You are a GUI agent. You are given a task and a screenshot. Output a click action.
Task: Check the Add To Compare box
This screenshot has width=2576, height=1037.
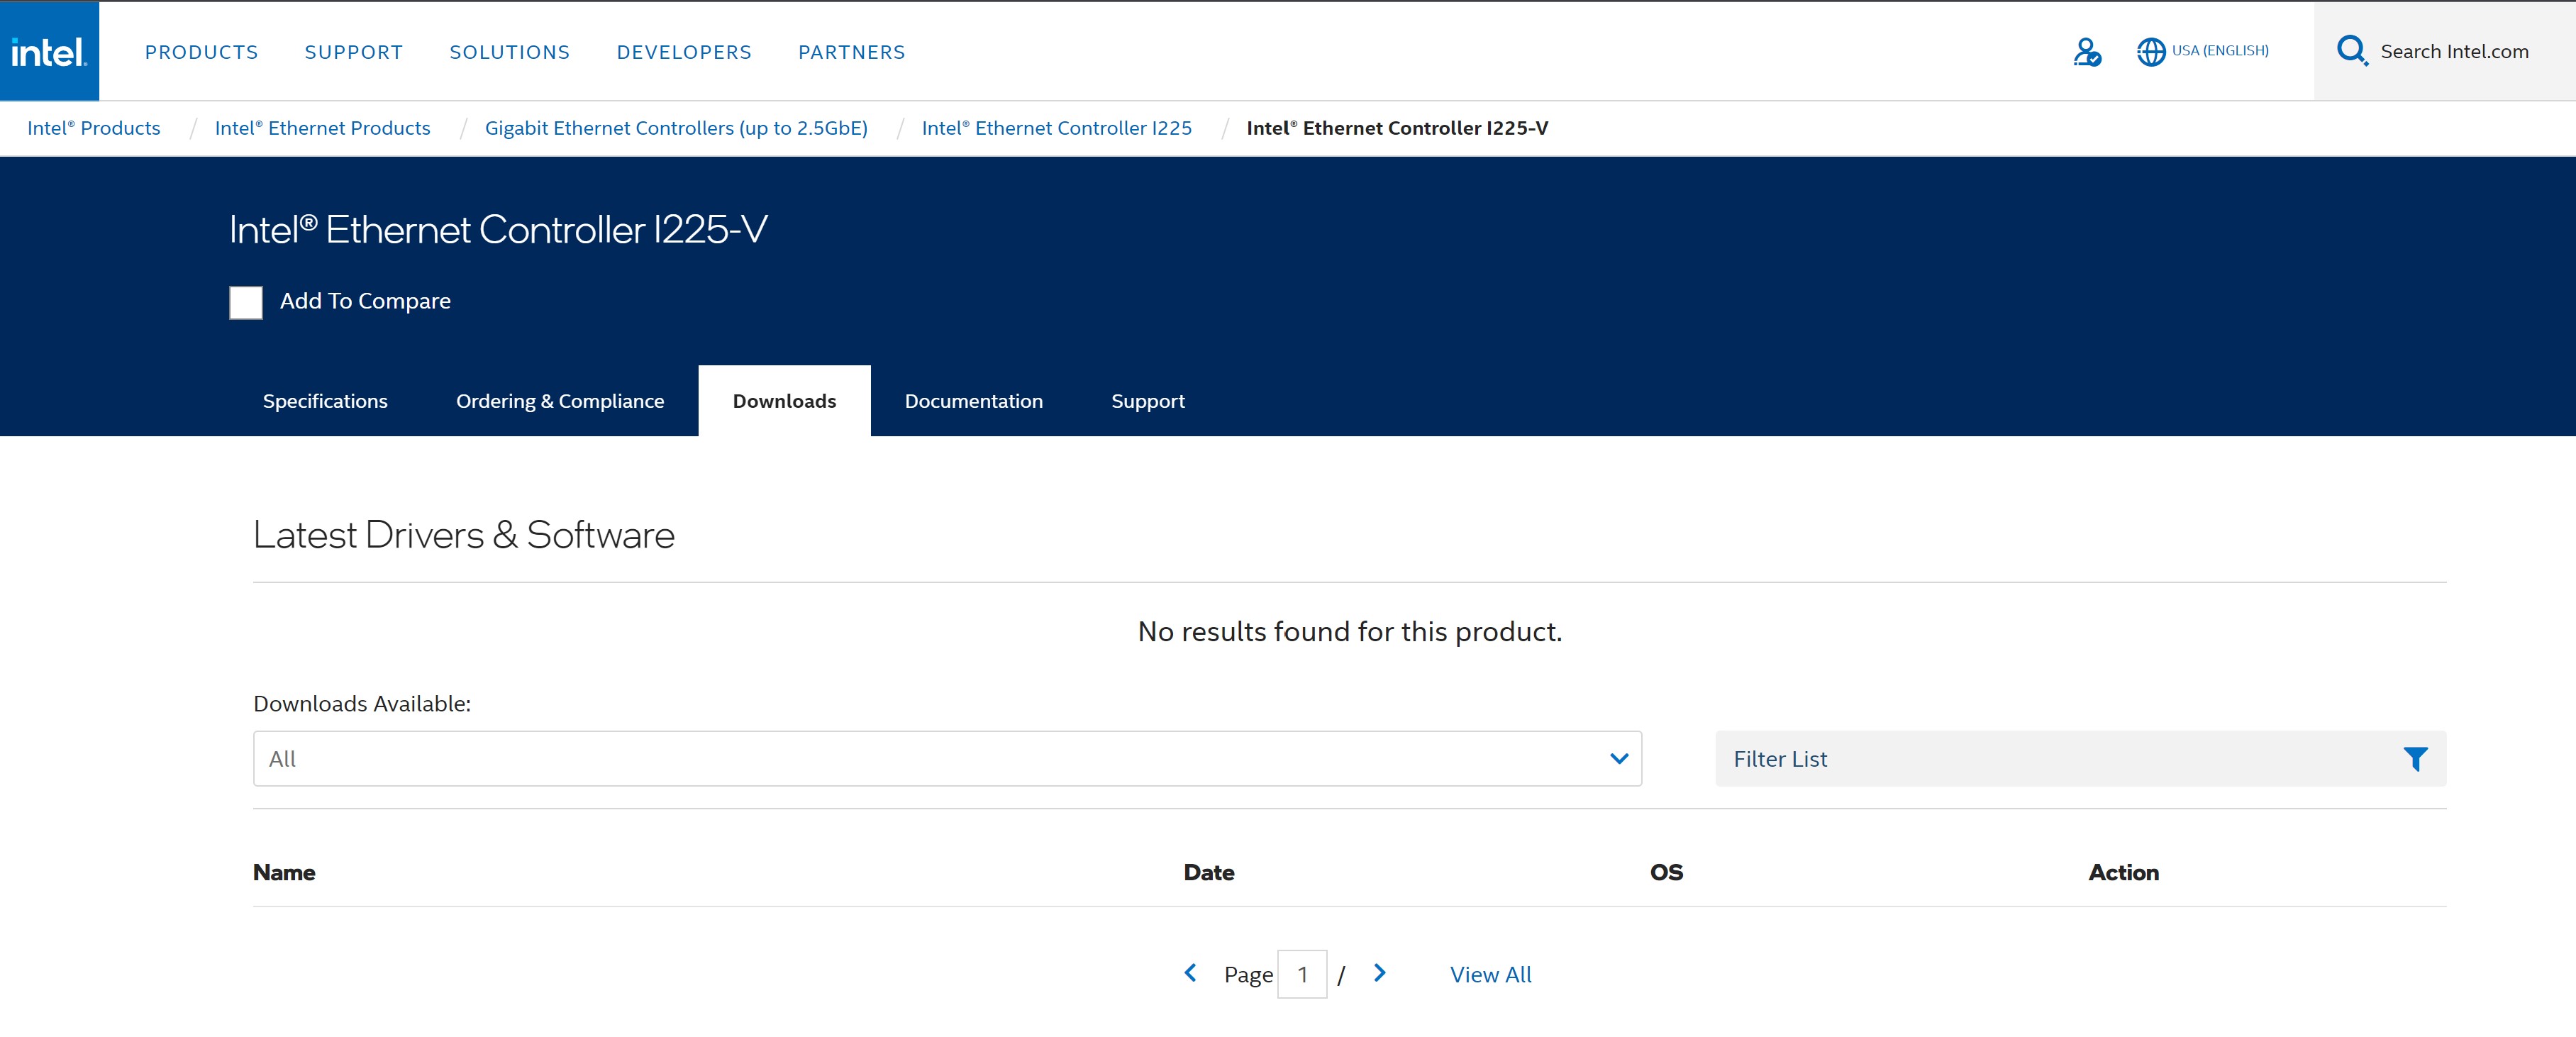246,302
